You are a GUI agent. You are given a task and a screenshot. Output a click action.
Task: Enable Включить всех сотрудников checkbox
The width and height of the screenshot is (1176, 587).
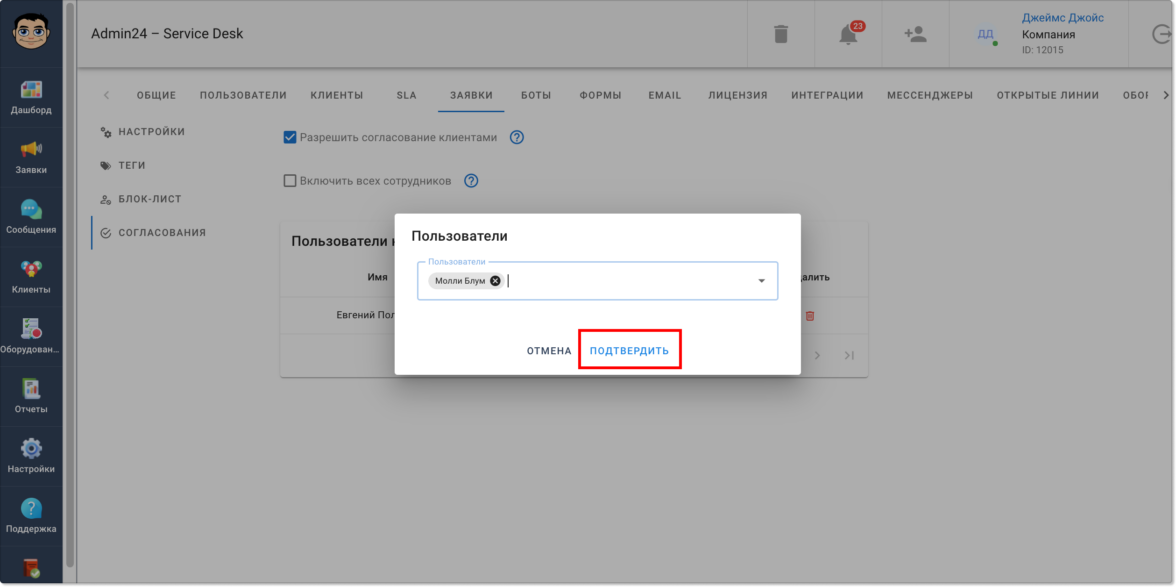[x=290, y=181]
